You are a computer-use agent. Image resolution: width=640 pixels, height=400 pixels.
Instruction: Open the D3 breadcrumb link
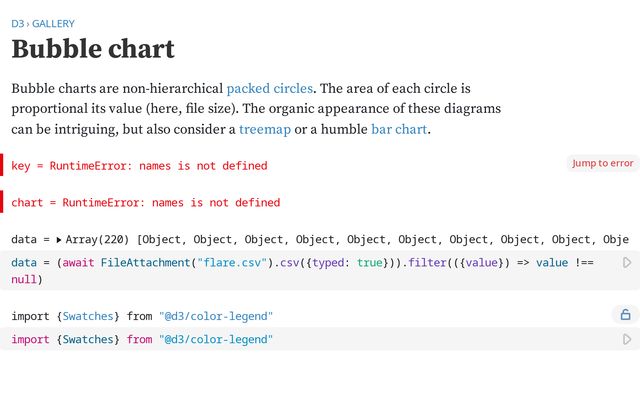18,23
